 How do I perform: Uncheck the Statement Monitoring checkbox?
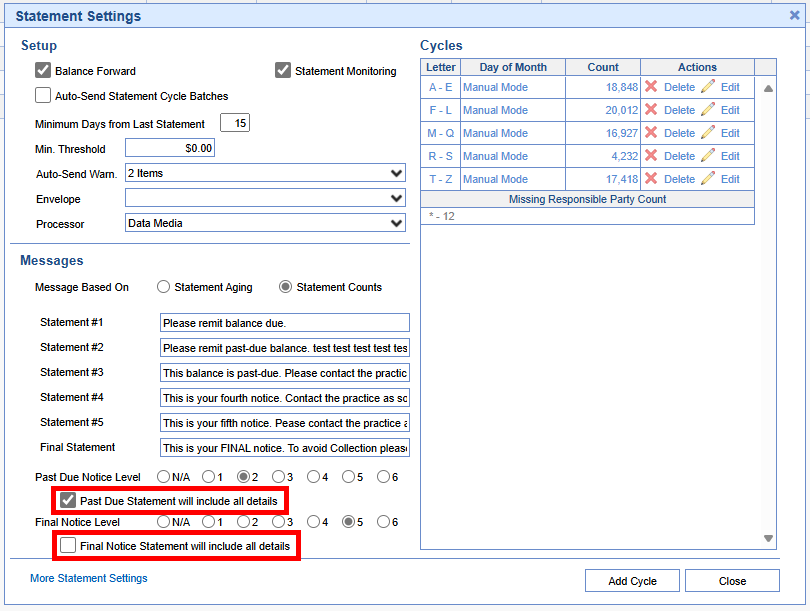tap(283, 70)
